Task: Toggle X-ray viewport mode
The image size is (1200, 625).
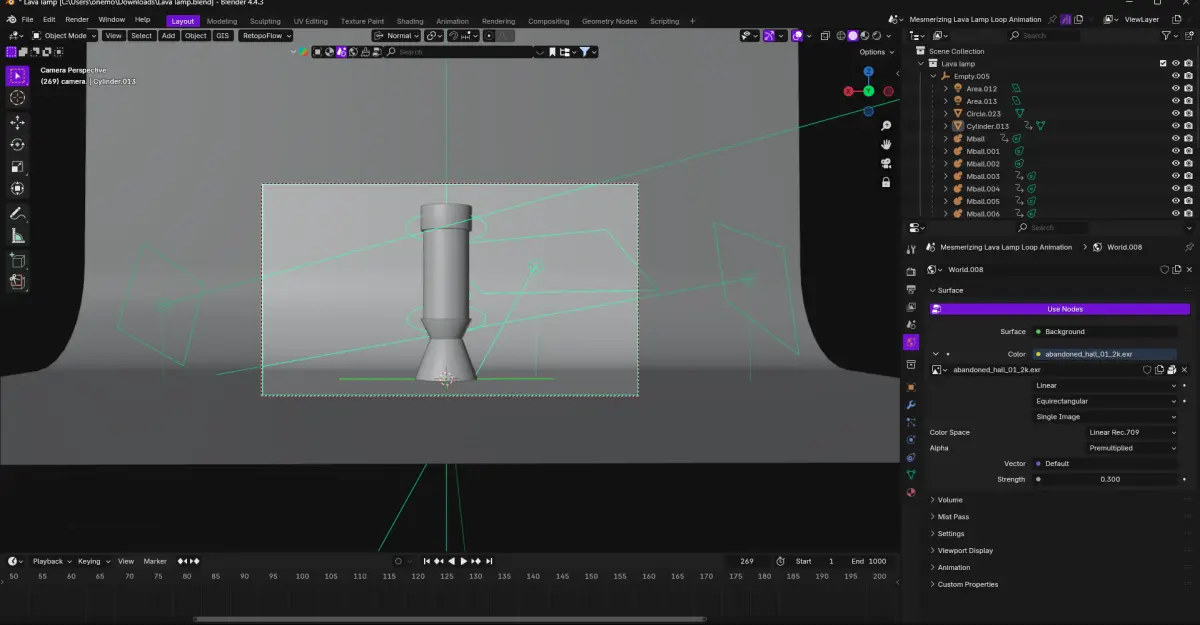Action: coord(826,35)
